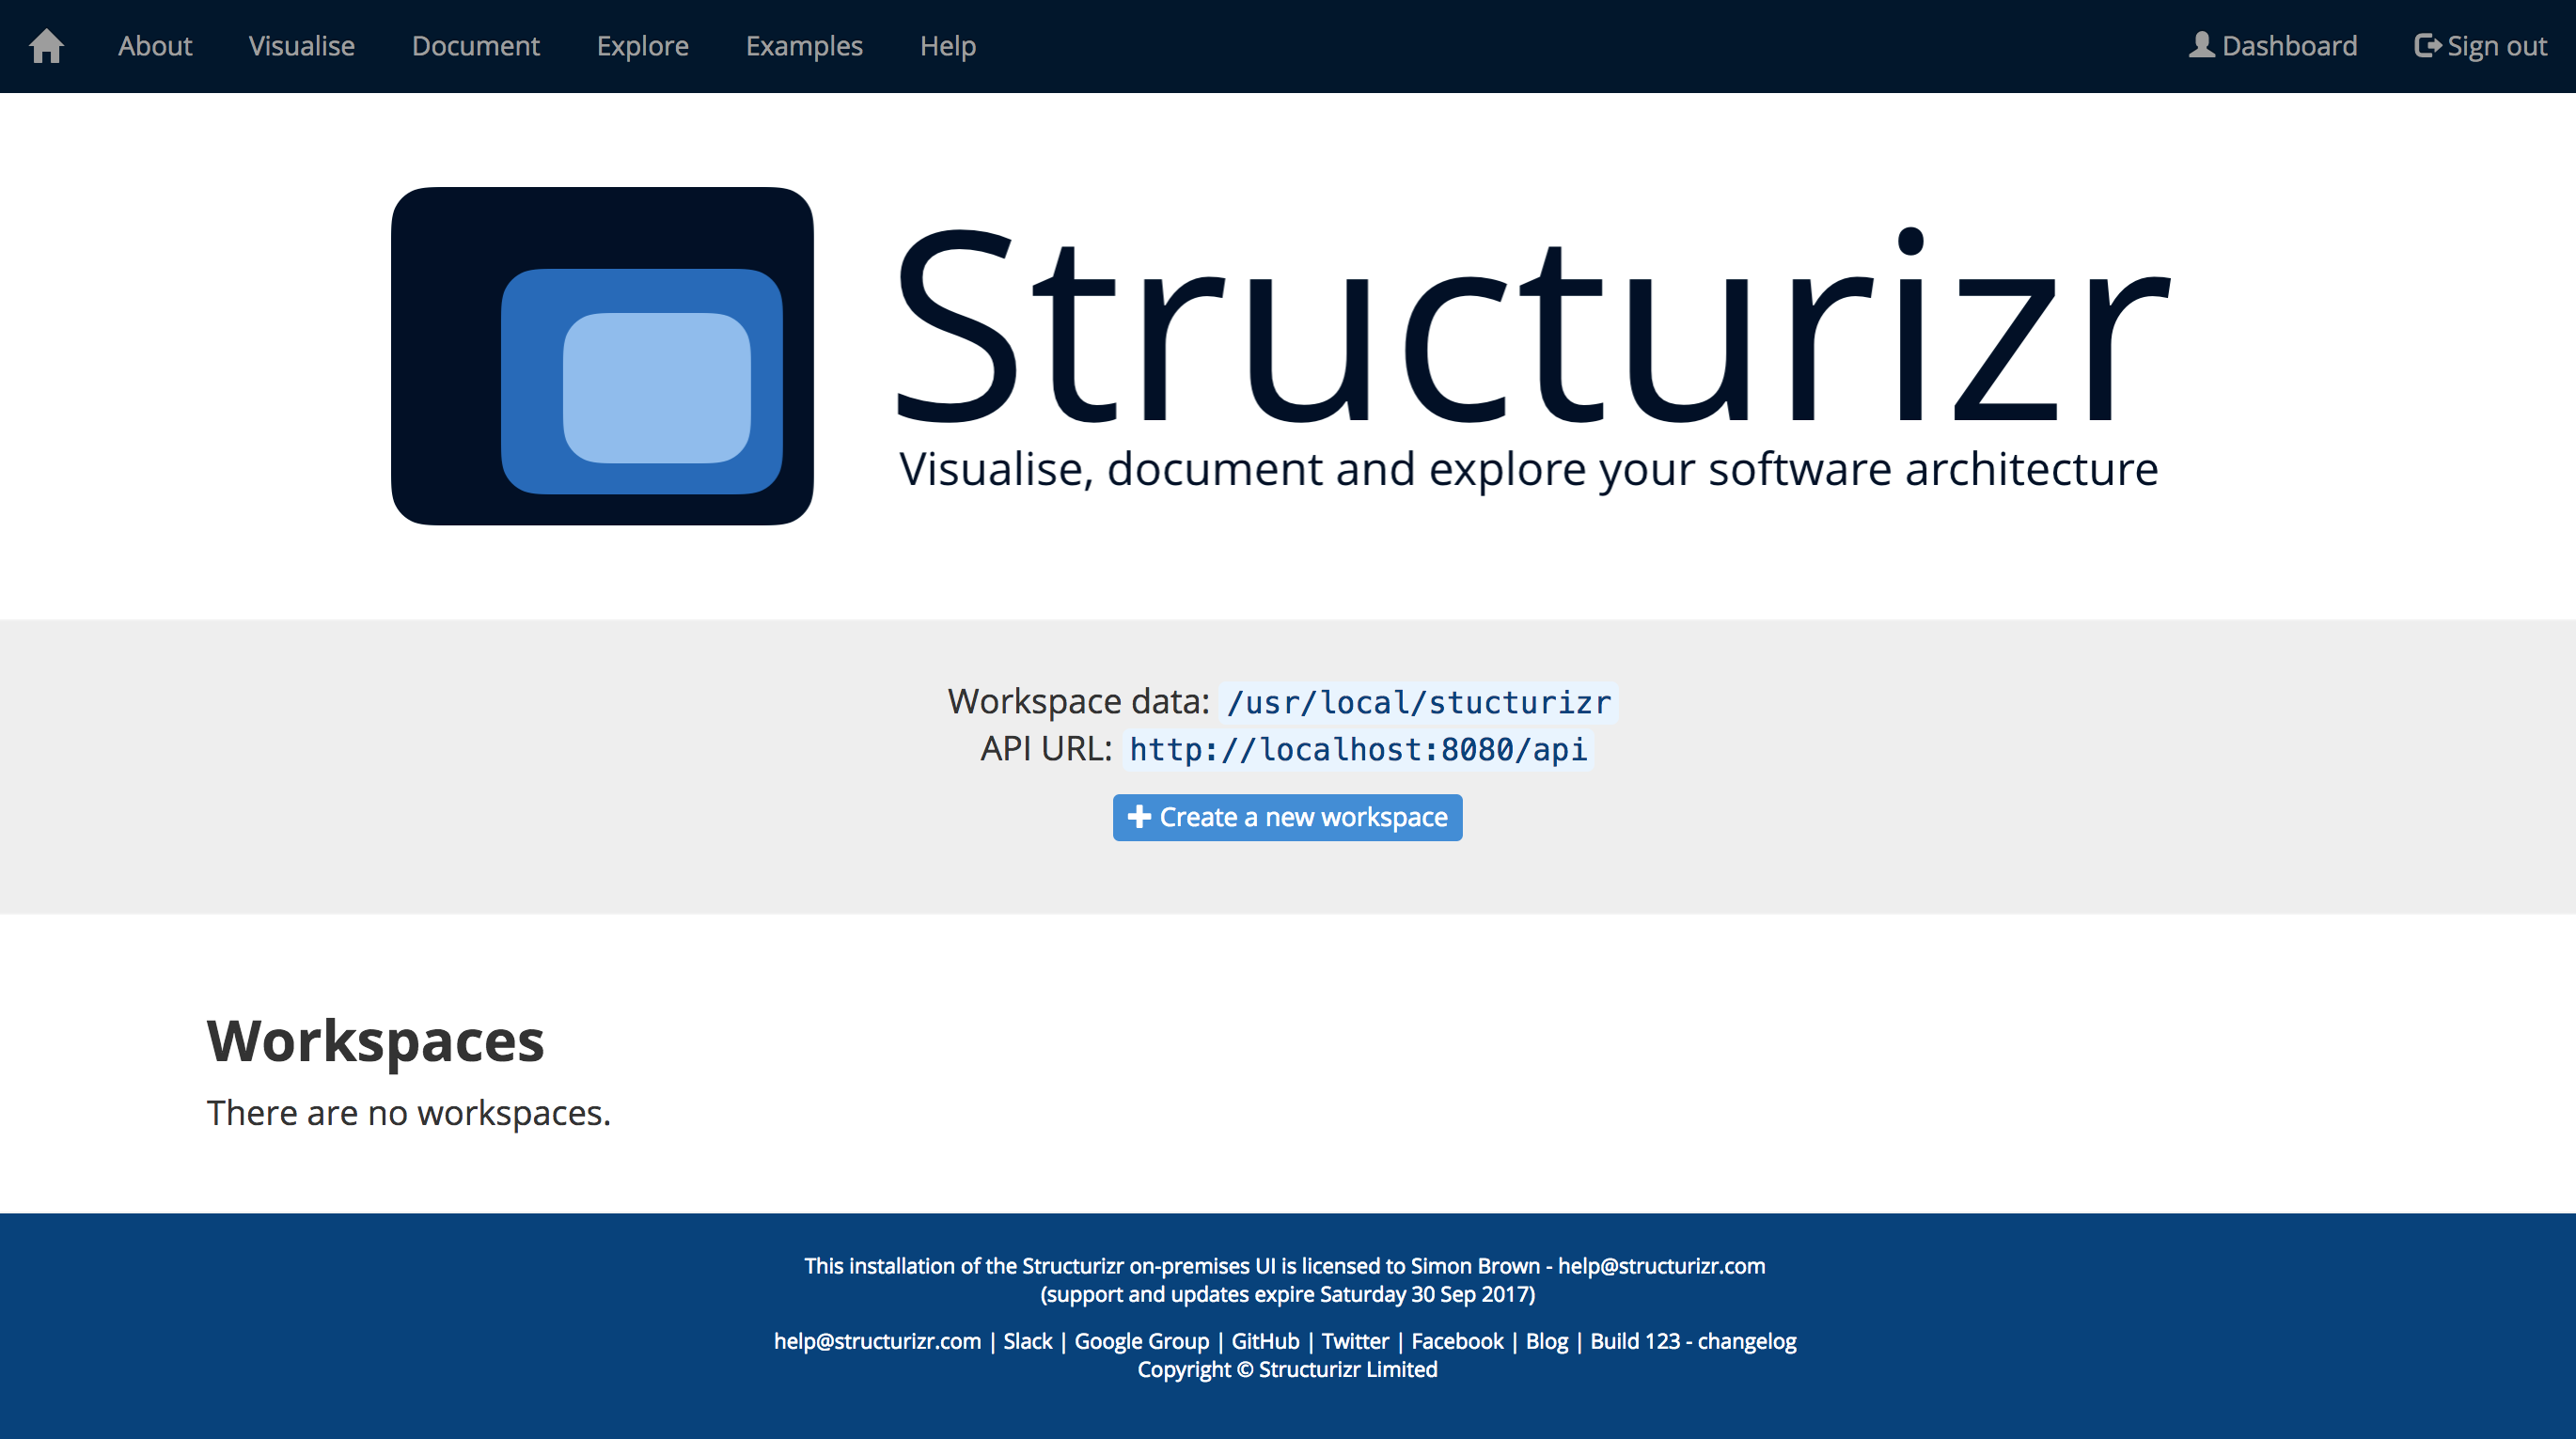Screen dimensions: 2576x1439
Task: Go to the Dashboard link
Action: point(2273,46)
